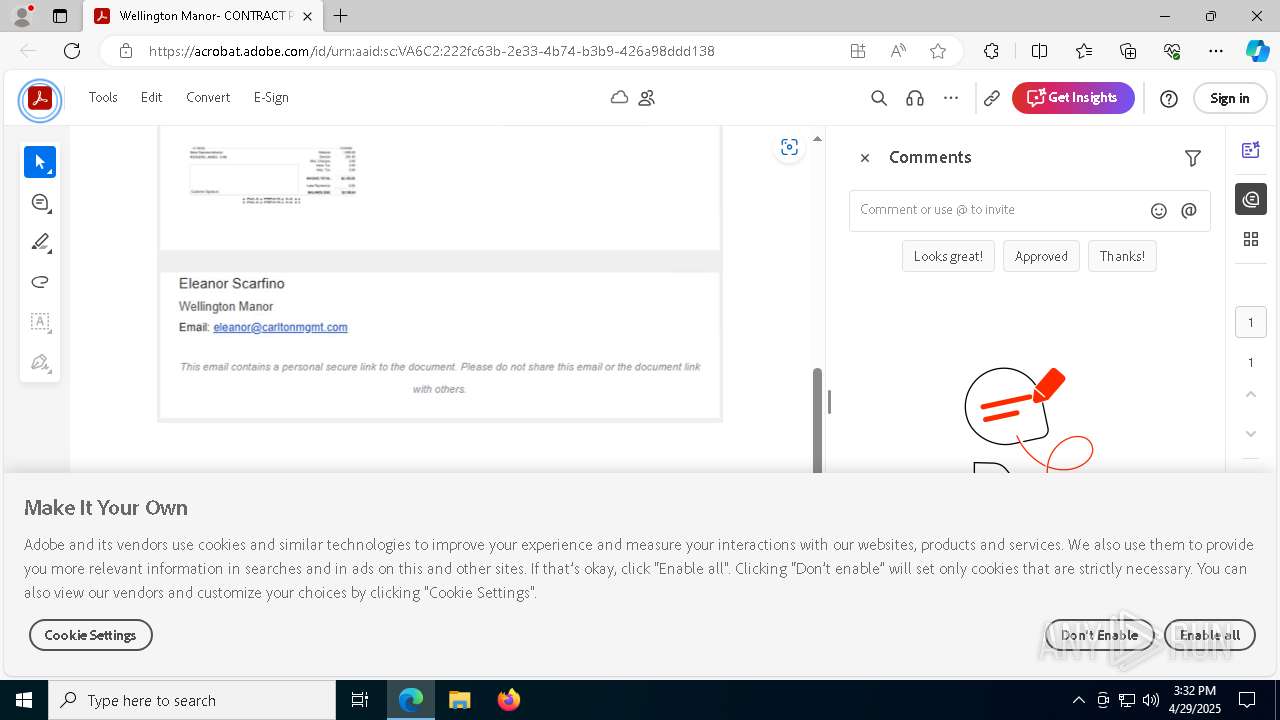The image size is (1280, 720).
Task: Launch Firefox from taskbar
Action: [x=509, y=700]
